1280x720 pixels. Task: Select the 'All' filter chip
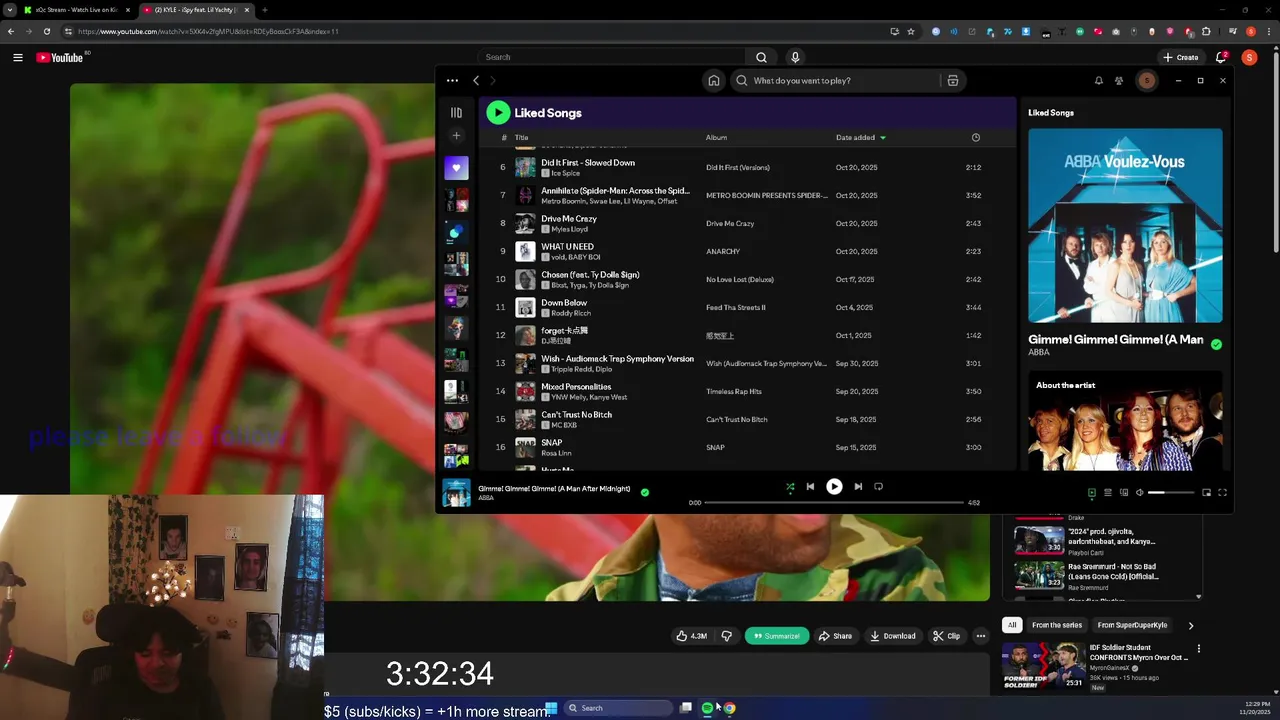coord(1012,625)
